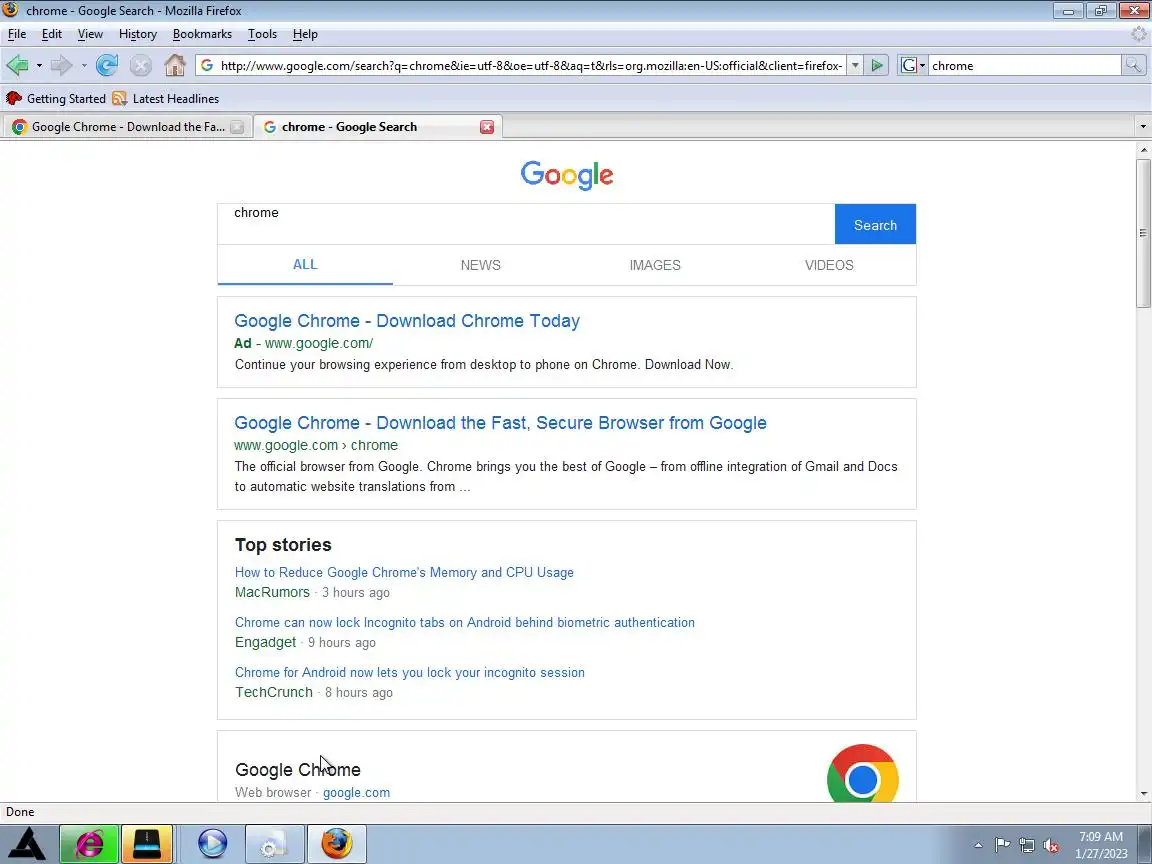This screenshot has height=864, width=1152.
Task: Click the scrollbar up arrow
Action: [x=1142, y=149]
